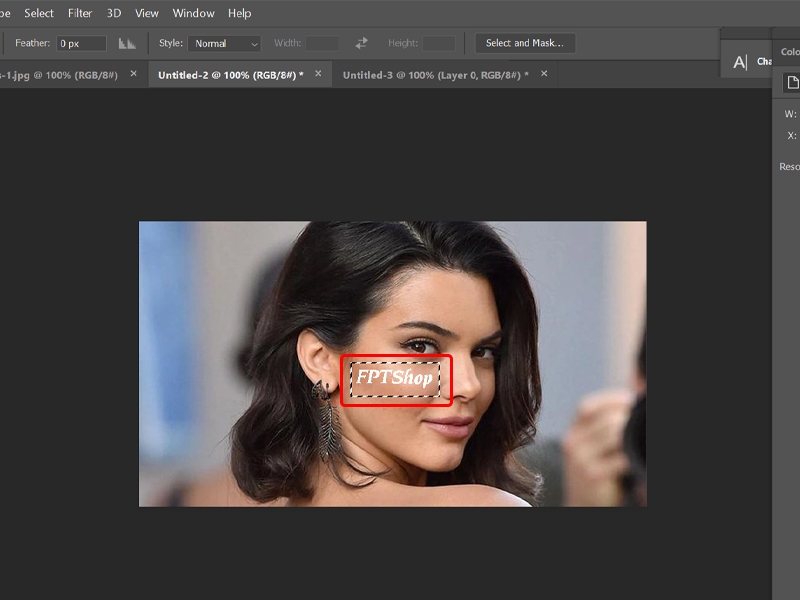Open the Help menu
Screen dimensions: 800x600
click(x=239, y=13)
